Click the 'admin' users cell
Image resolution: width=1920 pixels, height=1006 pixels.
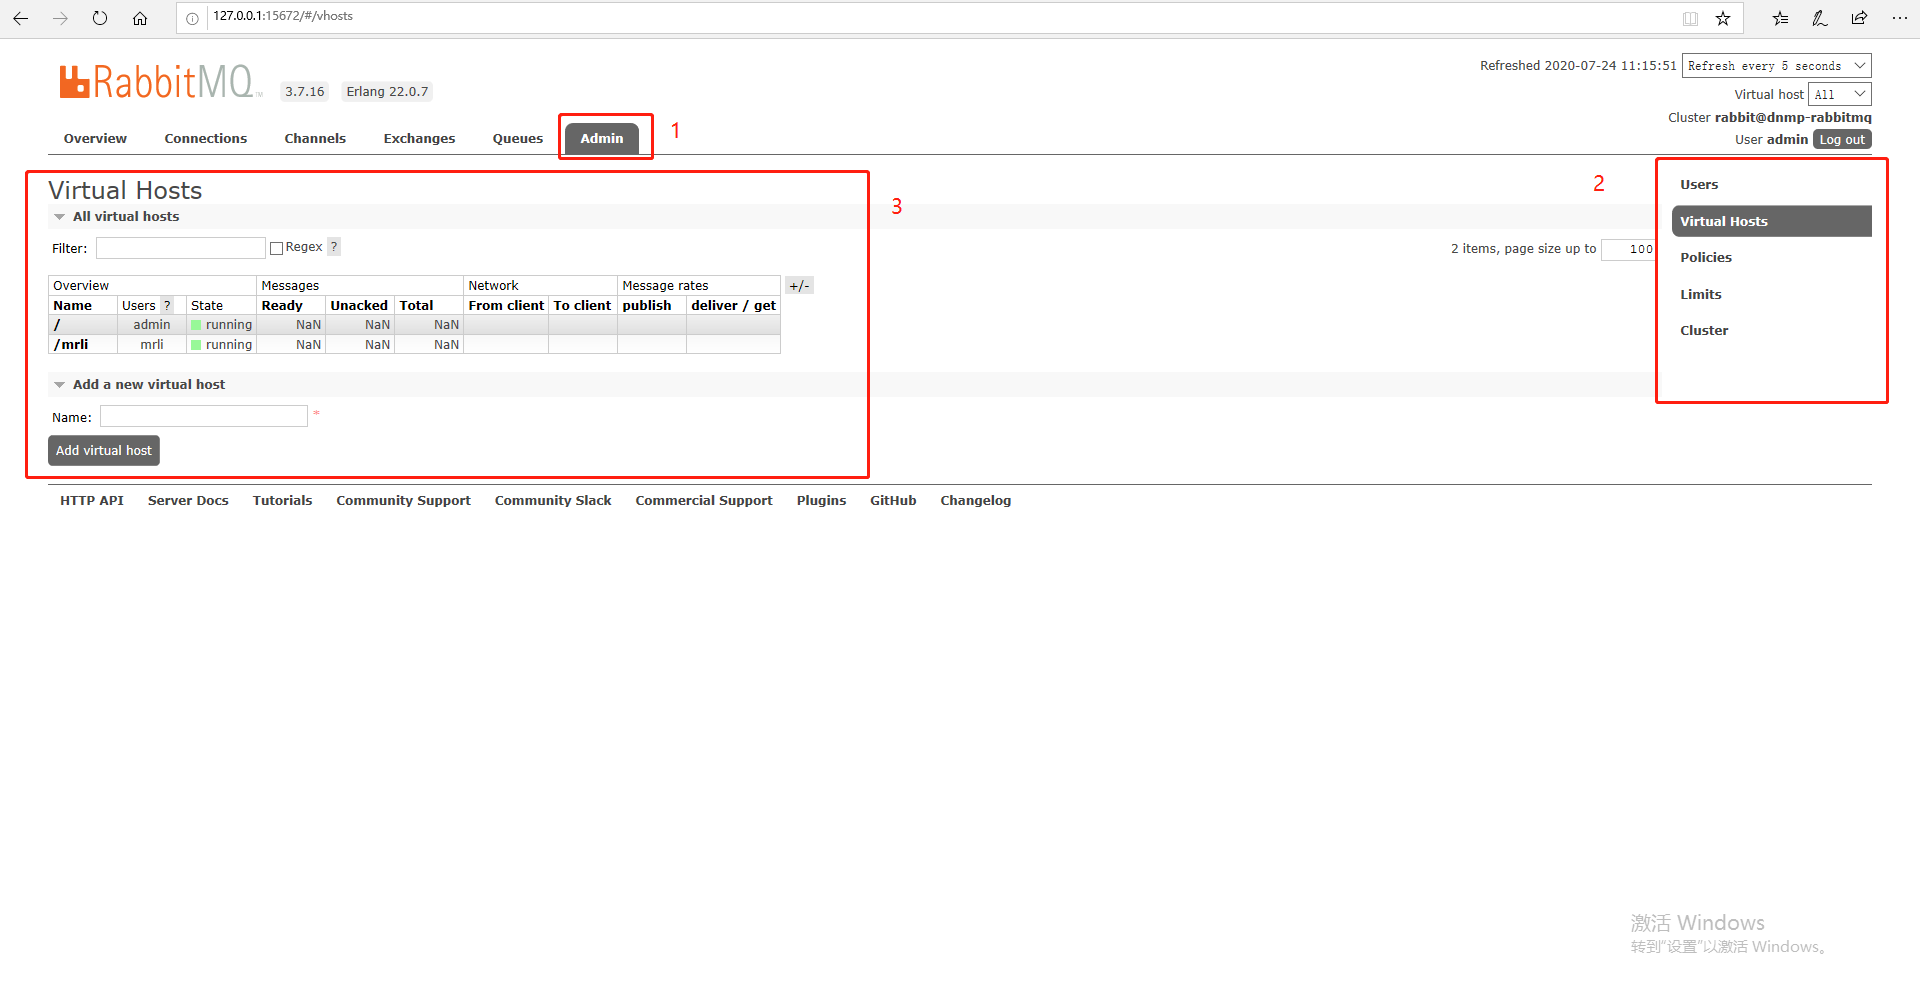(x=152, y=325)
